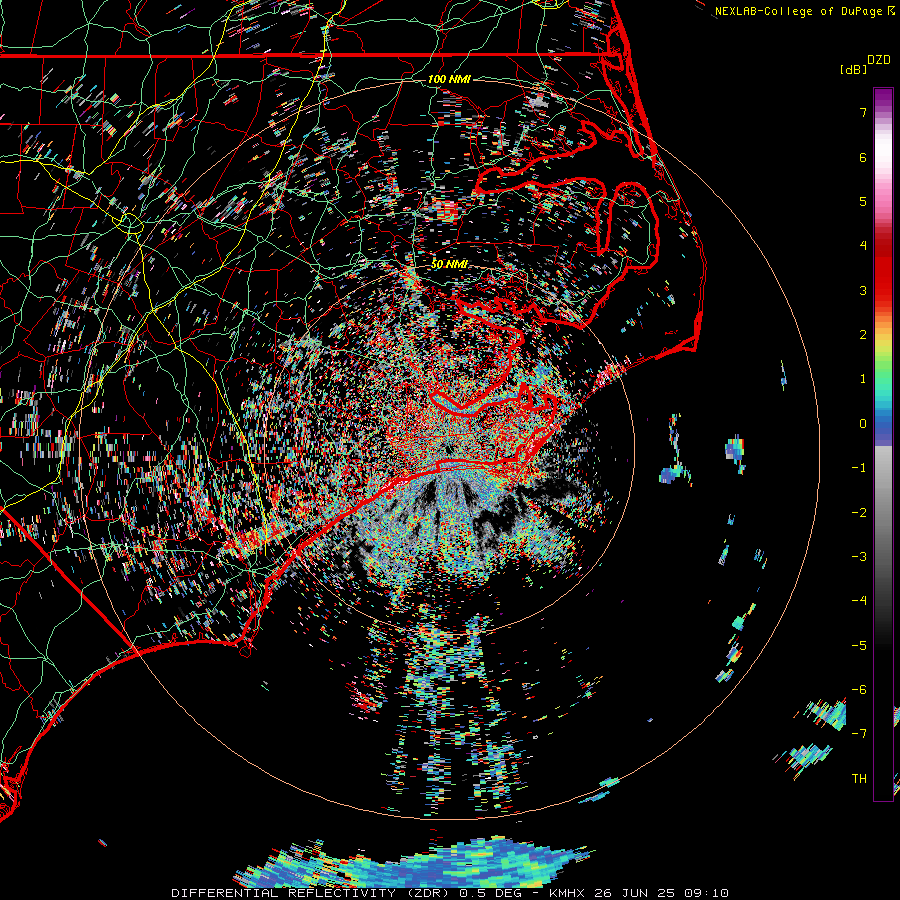Click the color scale value -5

coord(859,646)
